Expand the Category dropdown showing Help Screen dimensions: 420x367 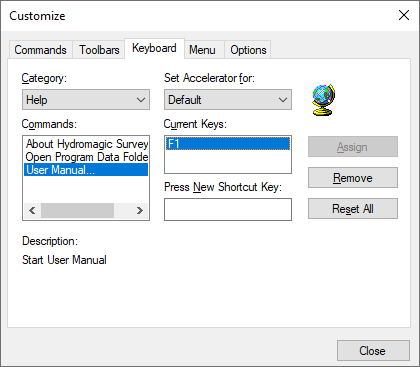(x=86, y=100)
